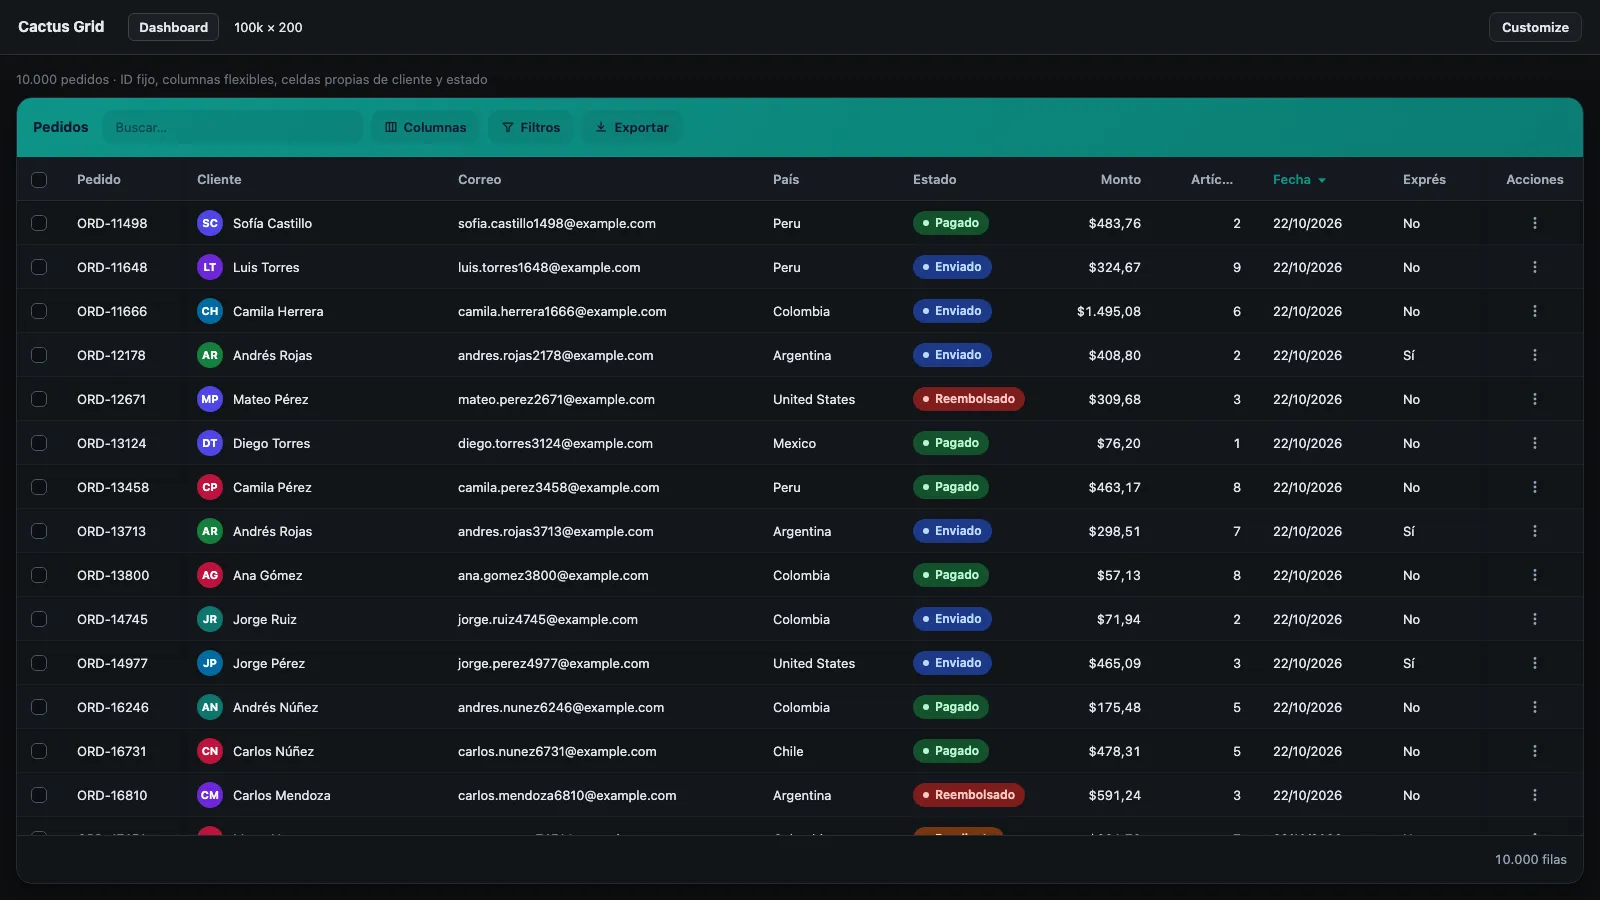Switch to the Dashboard tab
The image size is (1600, 900).
173,27
